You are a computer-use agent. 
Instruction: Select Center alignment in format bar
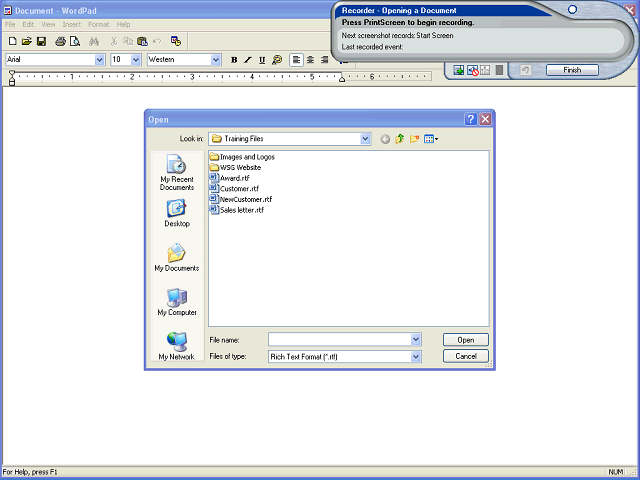[311, 60]
